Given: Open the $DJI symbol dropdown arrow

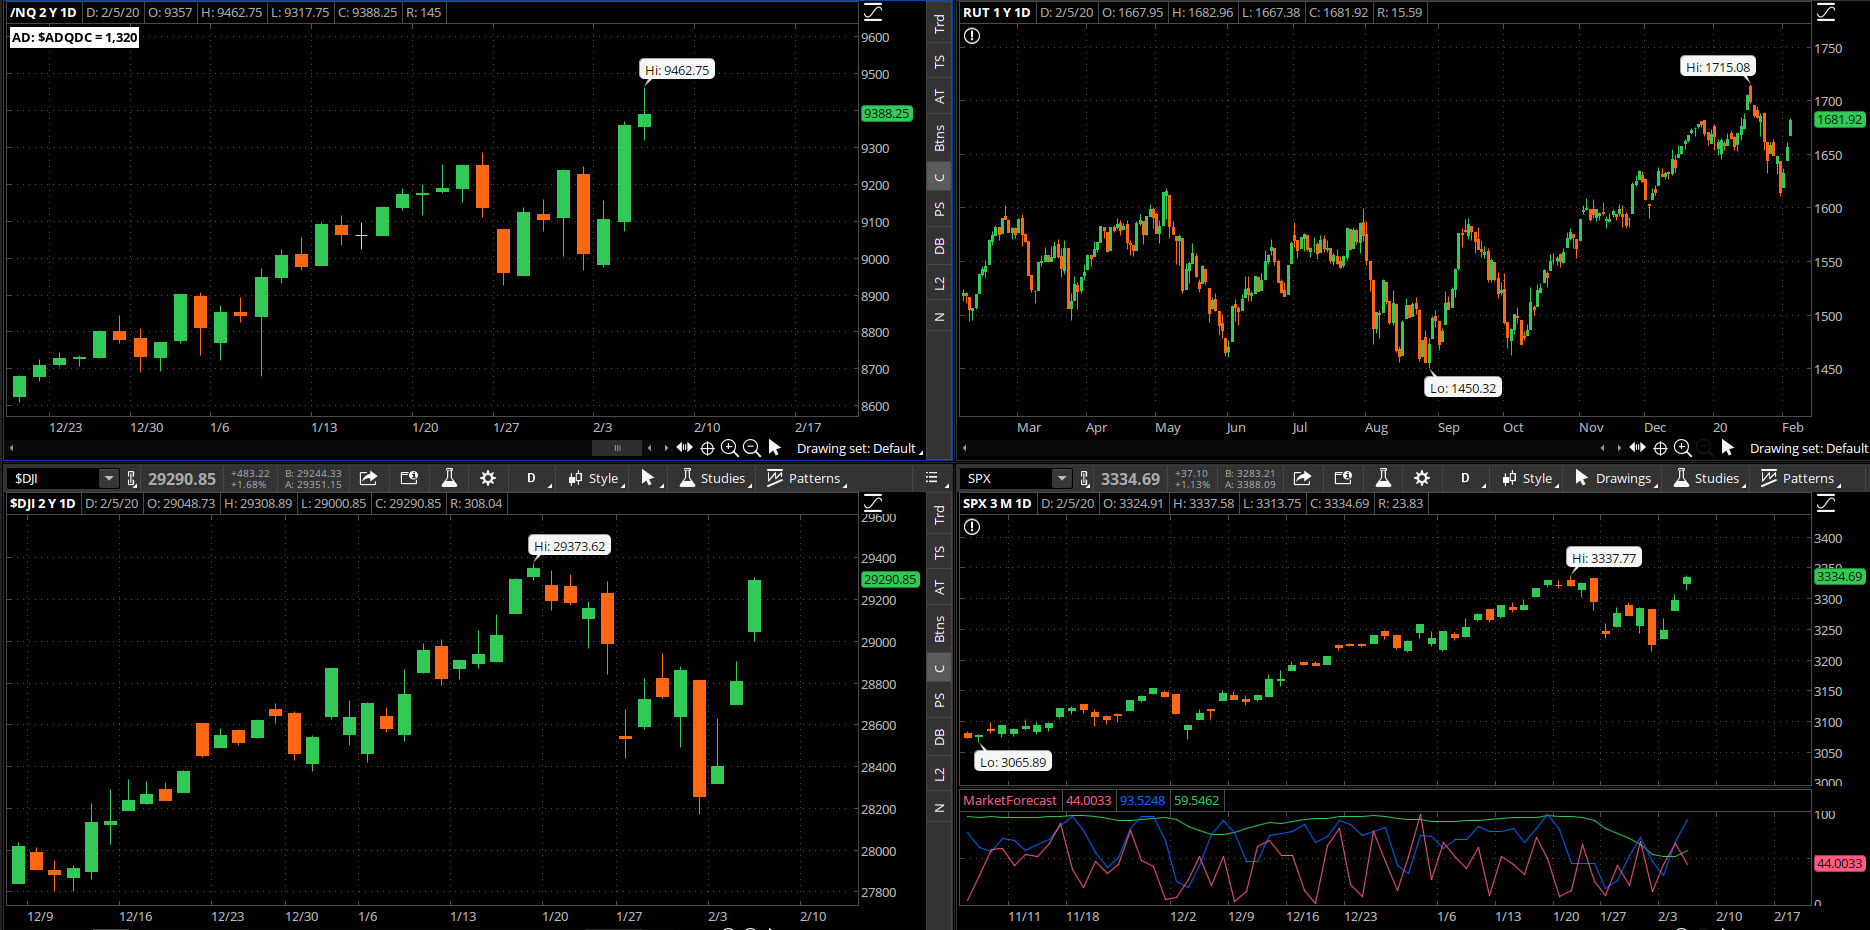Looking at the screenshot, I should click(x=109, y=479).
